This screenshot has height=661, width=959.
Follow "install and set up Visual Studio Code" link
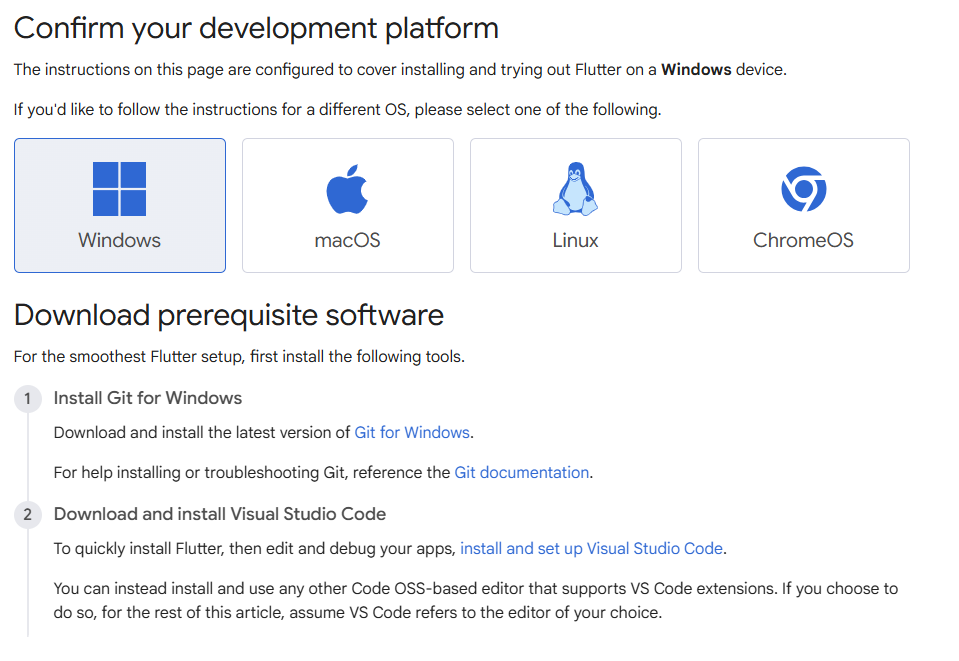point(592,548)
